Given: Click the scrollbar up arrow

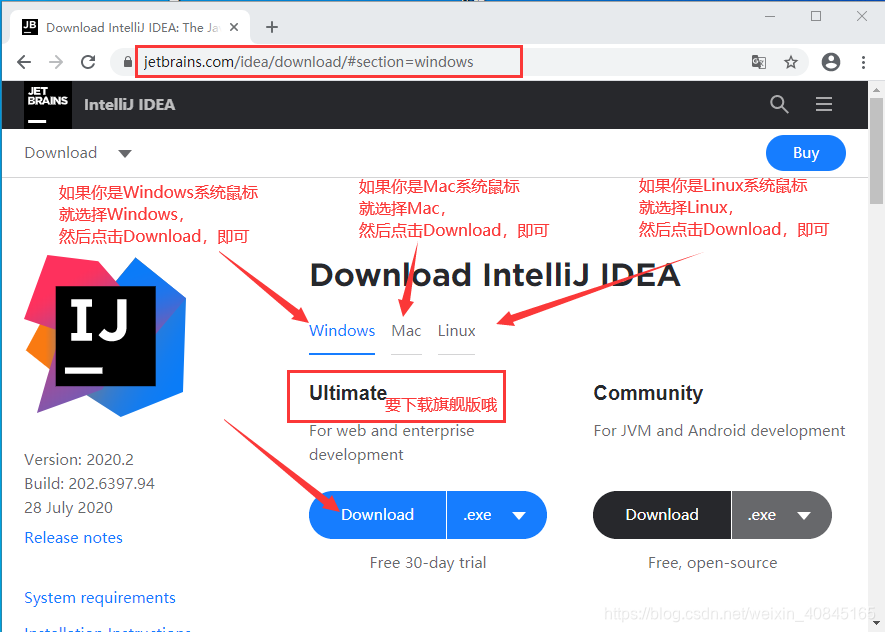Looking at the screenshot, I should (x=876, y=89).
